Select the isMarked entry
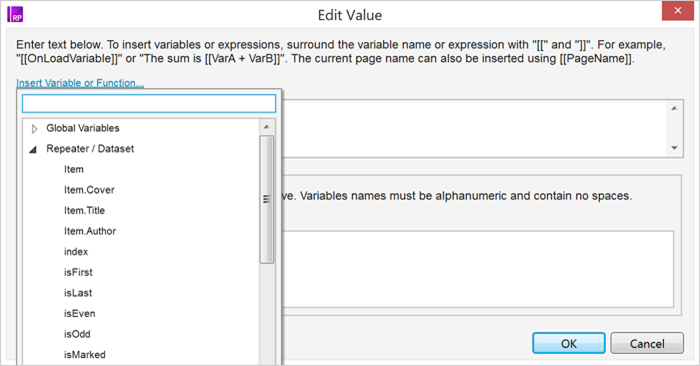The height and width of the screenshot is (366, 700). pos(84,354)
